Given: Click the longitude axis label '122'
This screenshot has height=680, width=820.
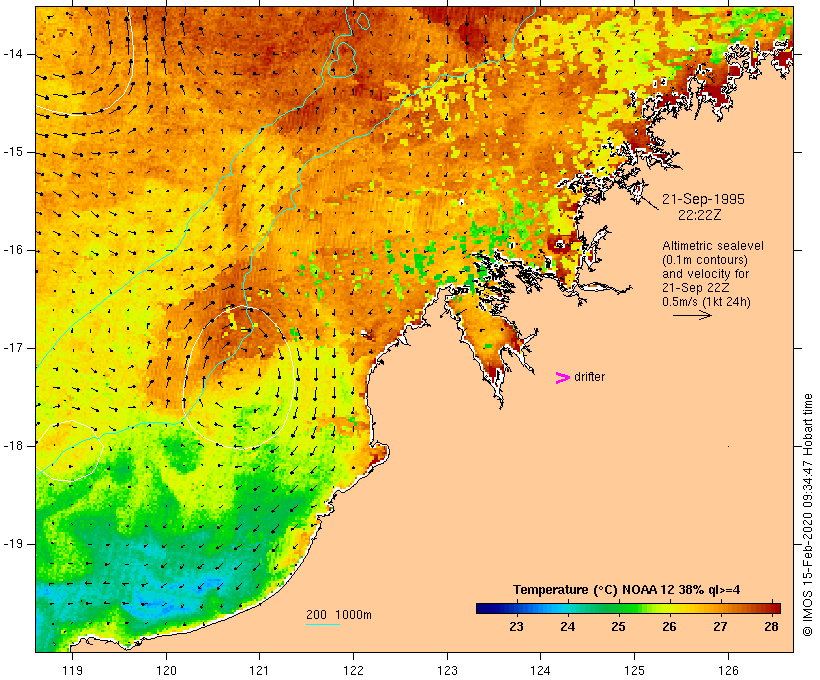Looking at the screenshot, I should [x=354, y=671].
